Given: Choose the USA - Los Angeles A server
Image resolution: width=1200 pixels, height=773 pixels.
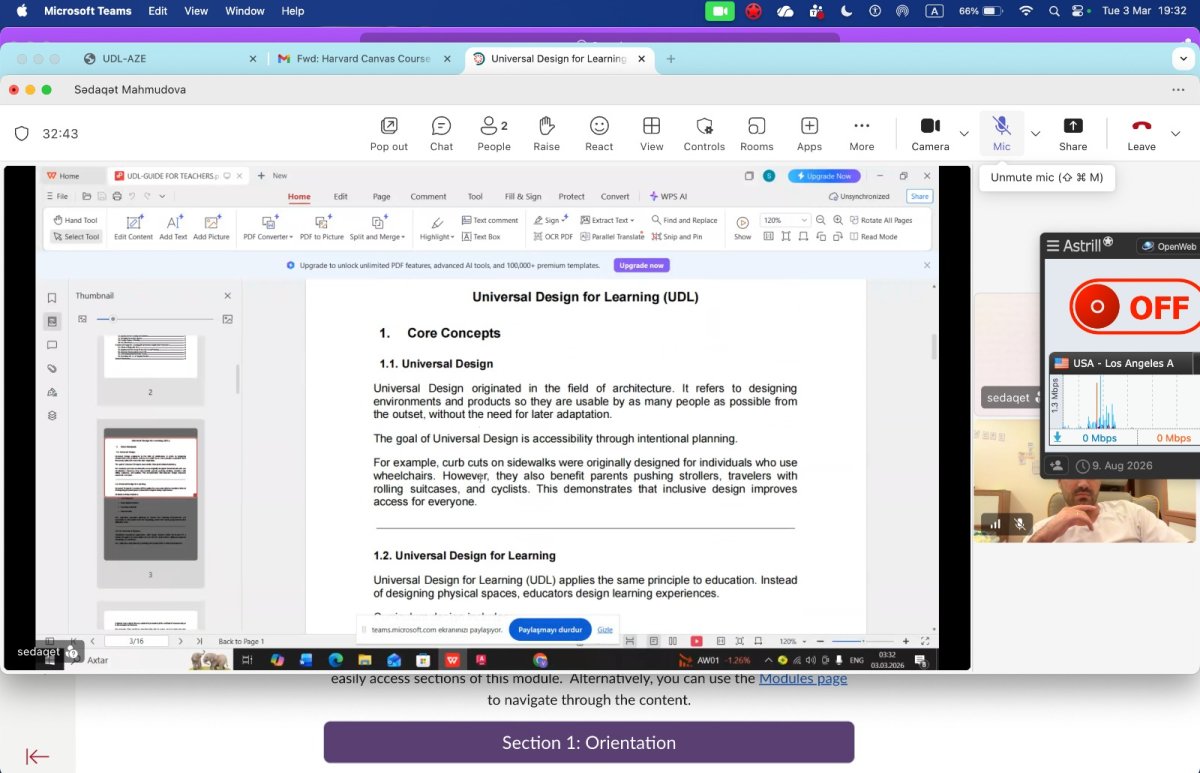Looking at the screenshot, I should tap(1123, 363).
